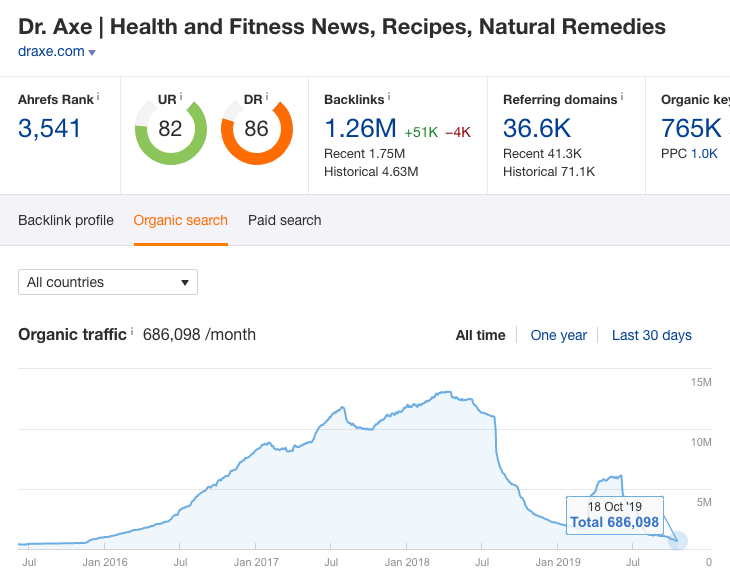
Task: Click the green UR 82 gauge
Action: (x=171, y=131)
